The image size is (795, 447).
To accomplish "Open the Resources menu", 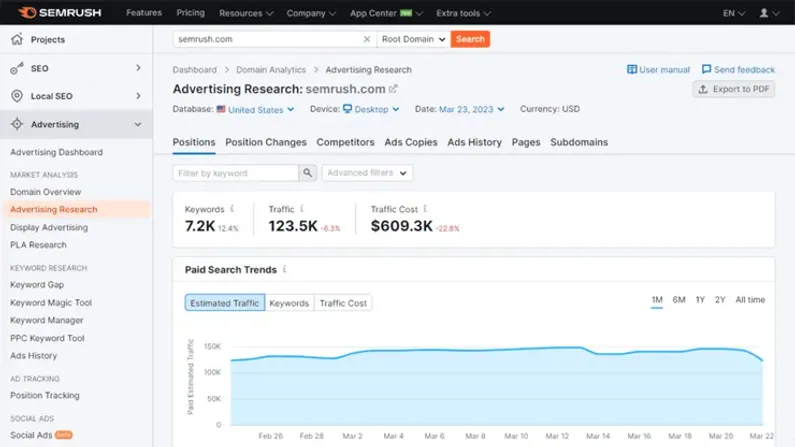I will tap(246, 13).
